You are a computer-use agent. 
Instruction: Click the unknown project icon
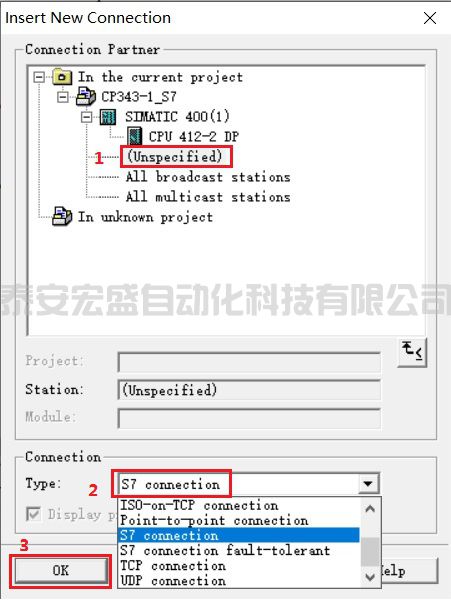tap(62, 217)
